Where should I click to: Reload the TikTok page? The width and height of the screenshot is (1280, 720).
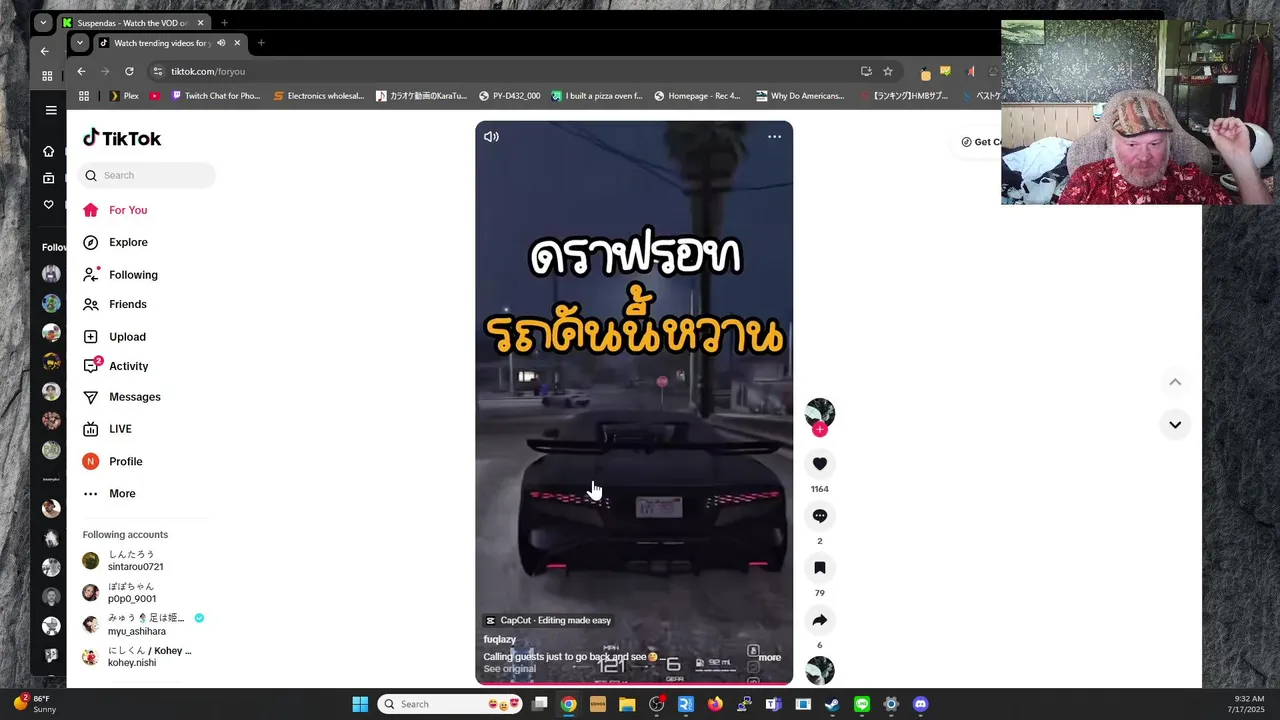pos(129,71)
